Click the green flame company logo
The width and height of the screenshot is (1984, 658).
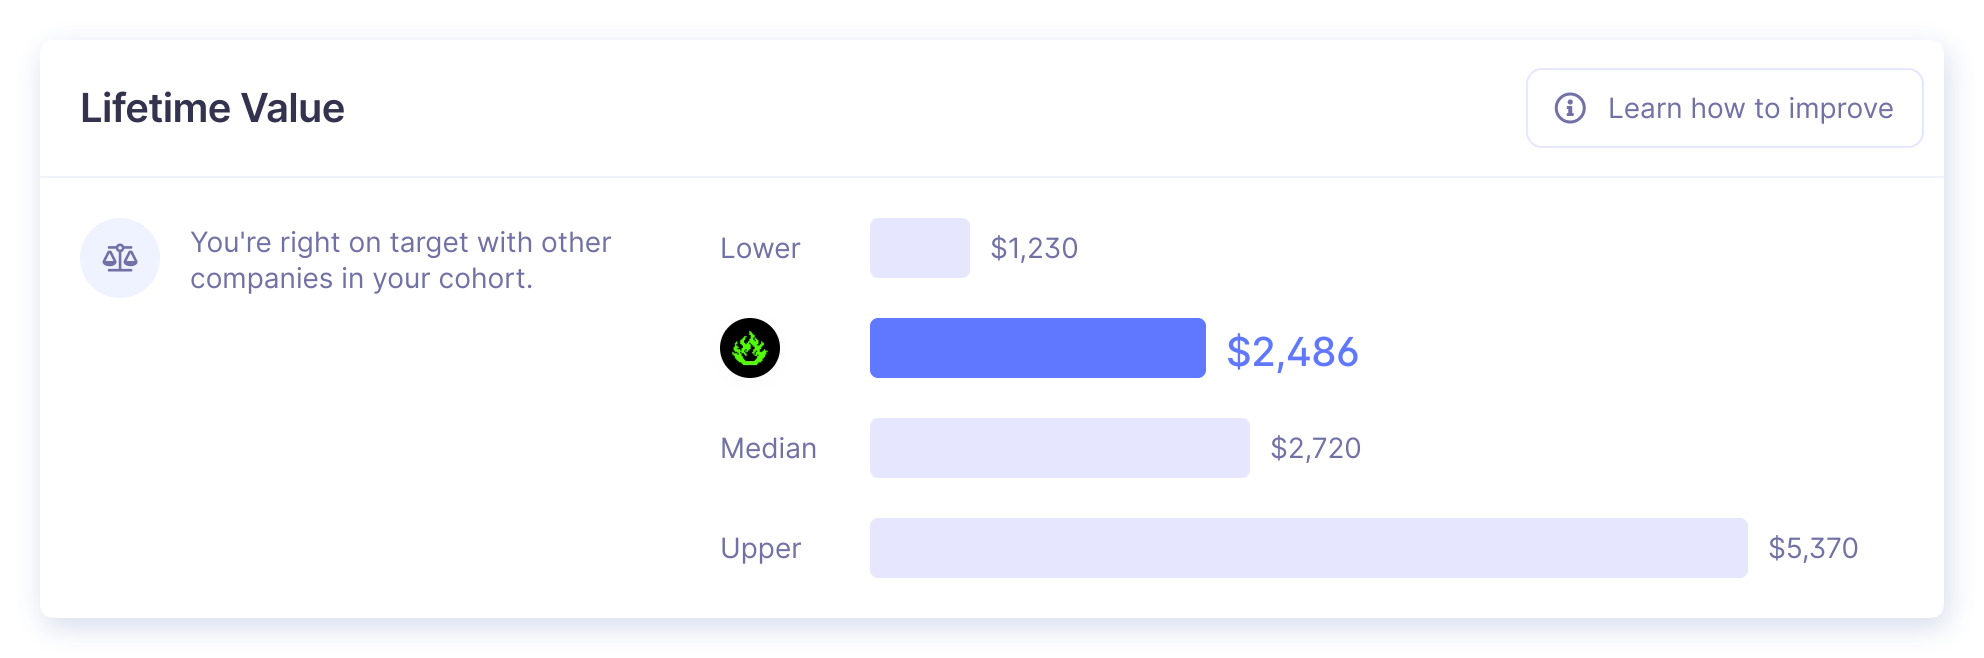click(750, 348)
